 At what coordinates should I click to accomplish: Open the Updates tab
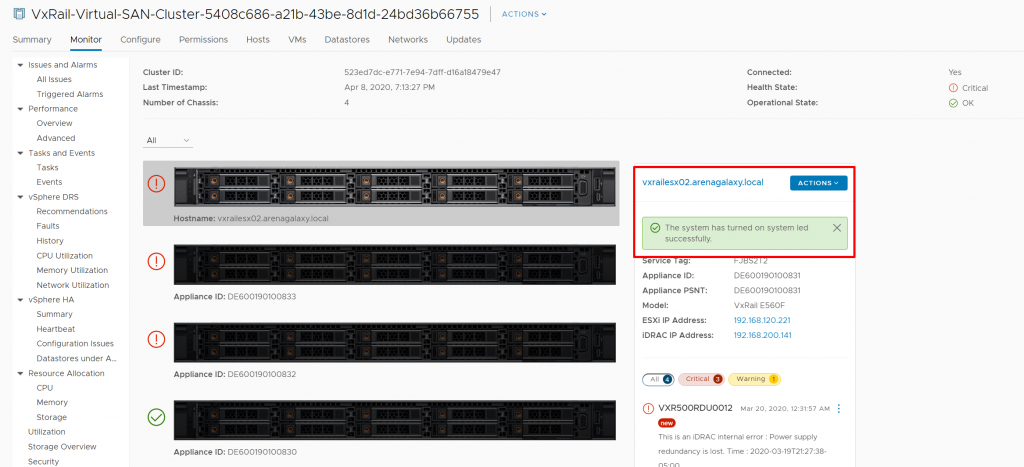click(x=464, y=40)
